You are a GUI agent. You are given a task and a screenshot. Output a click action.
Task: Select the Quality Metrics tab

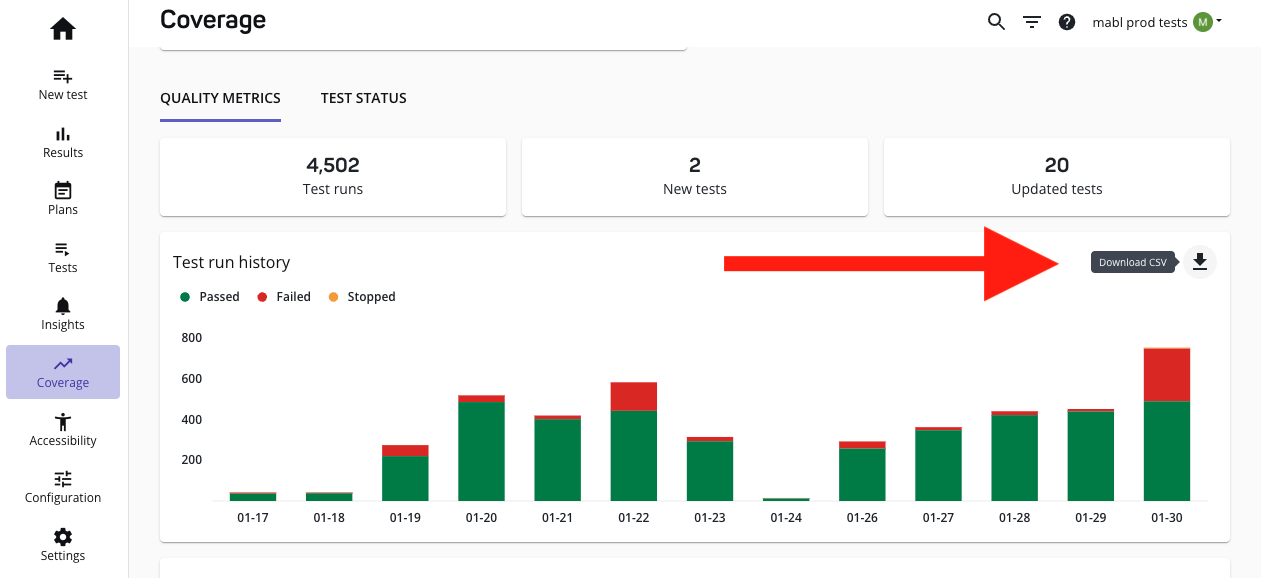[220, 98]
